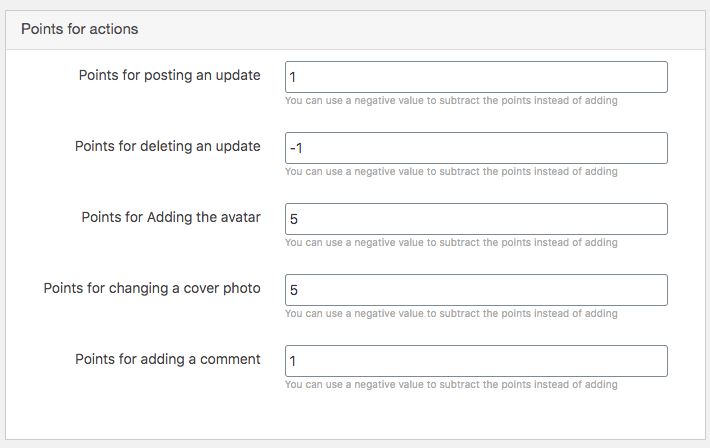The image size is (710, 448).
Task: Click the "Points for posting an update" label
Action: (169, 75)
